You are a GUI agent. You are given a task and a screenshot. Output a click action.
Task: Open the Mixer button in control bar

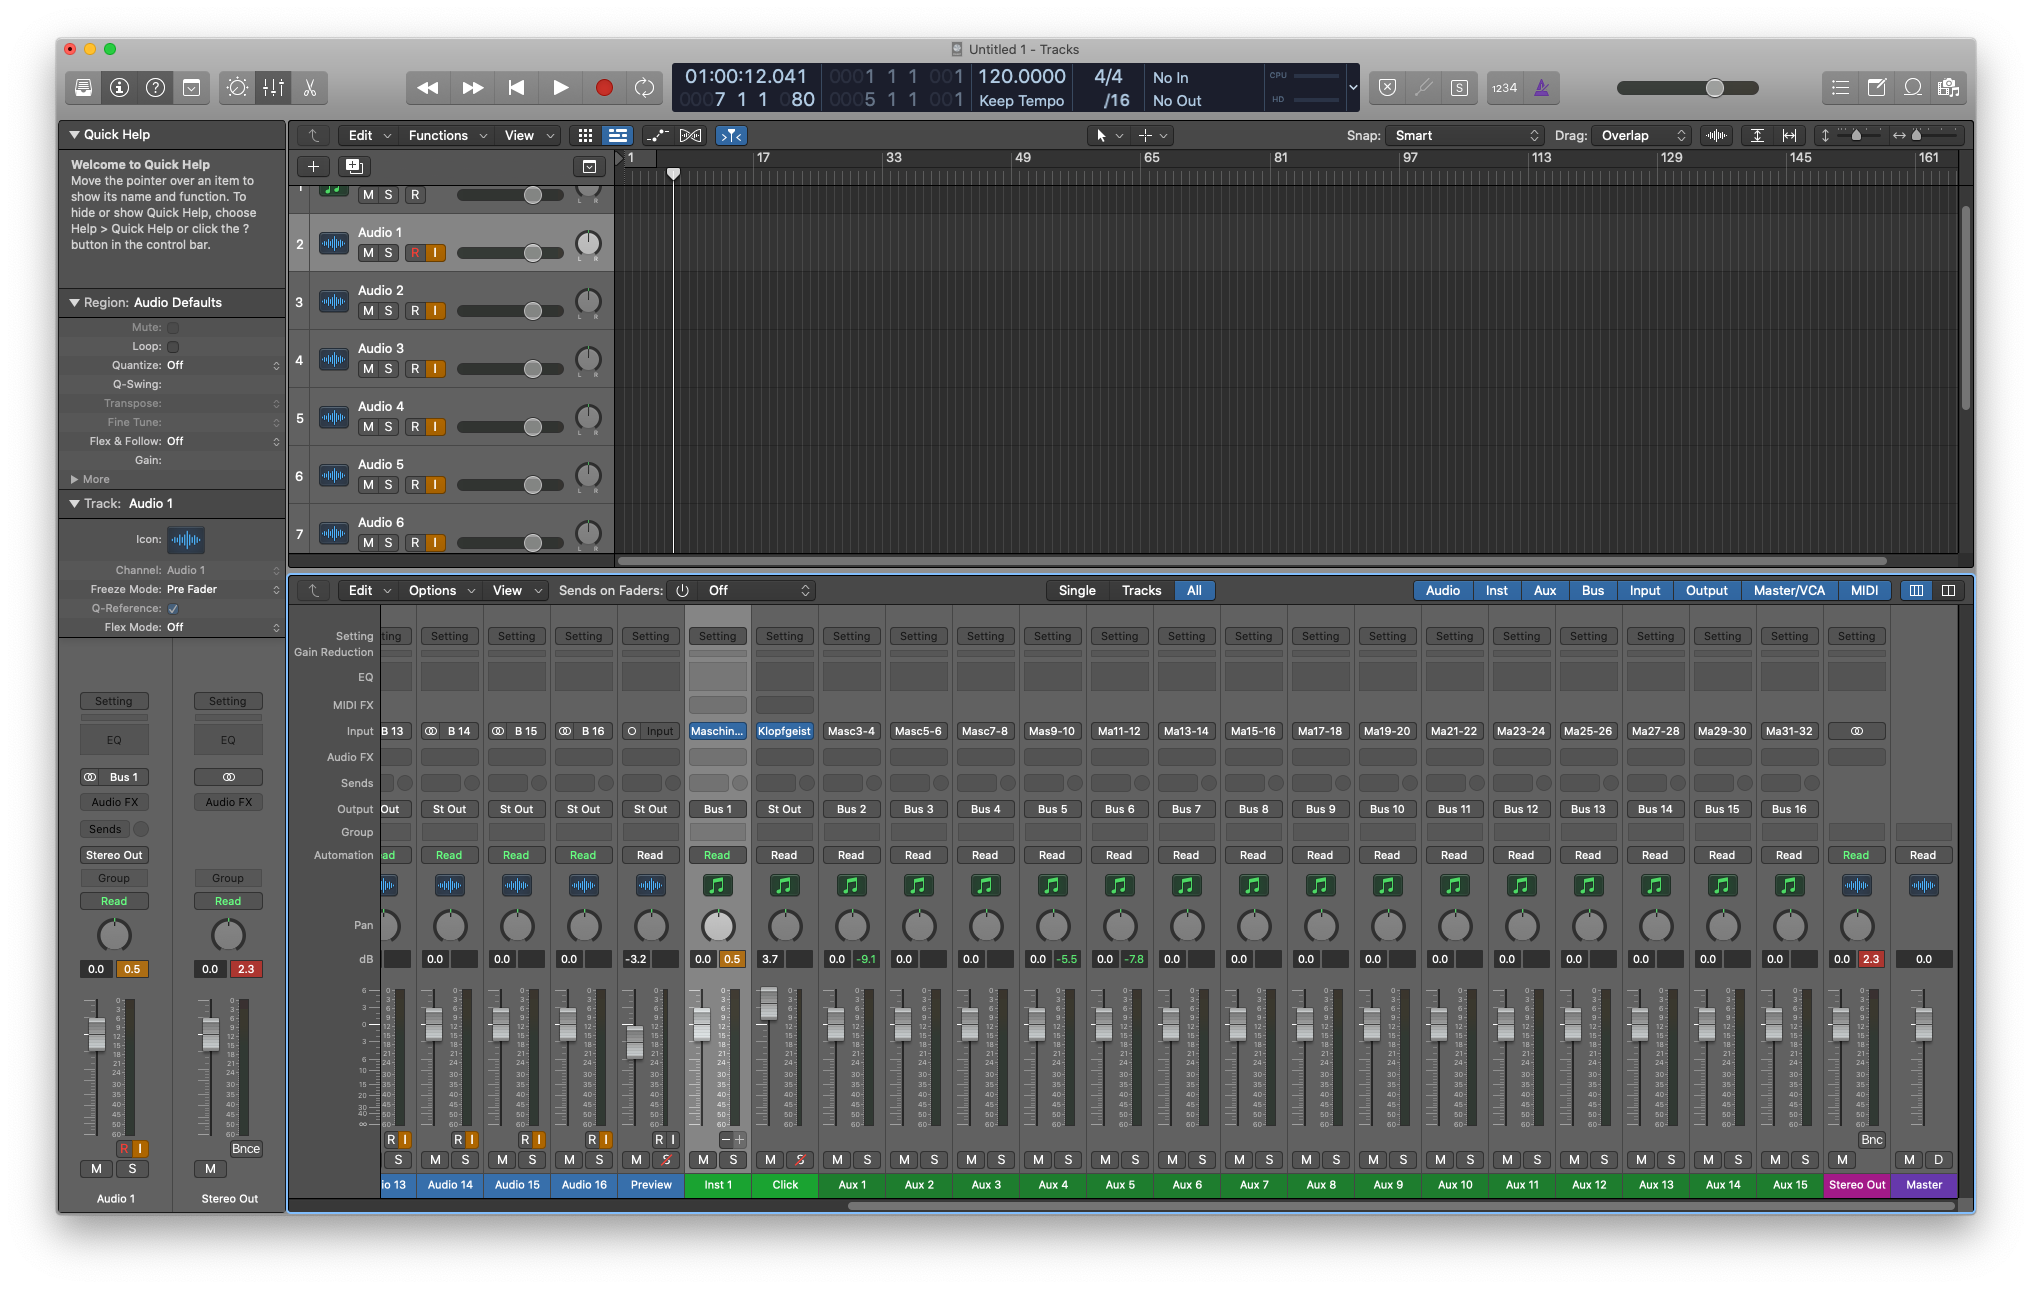coord(273,88)
